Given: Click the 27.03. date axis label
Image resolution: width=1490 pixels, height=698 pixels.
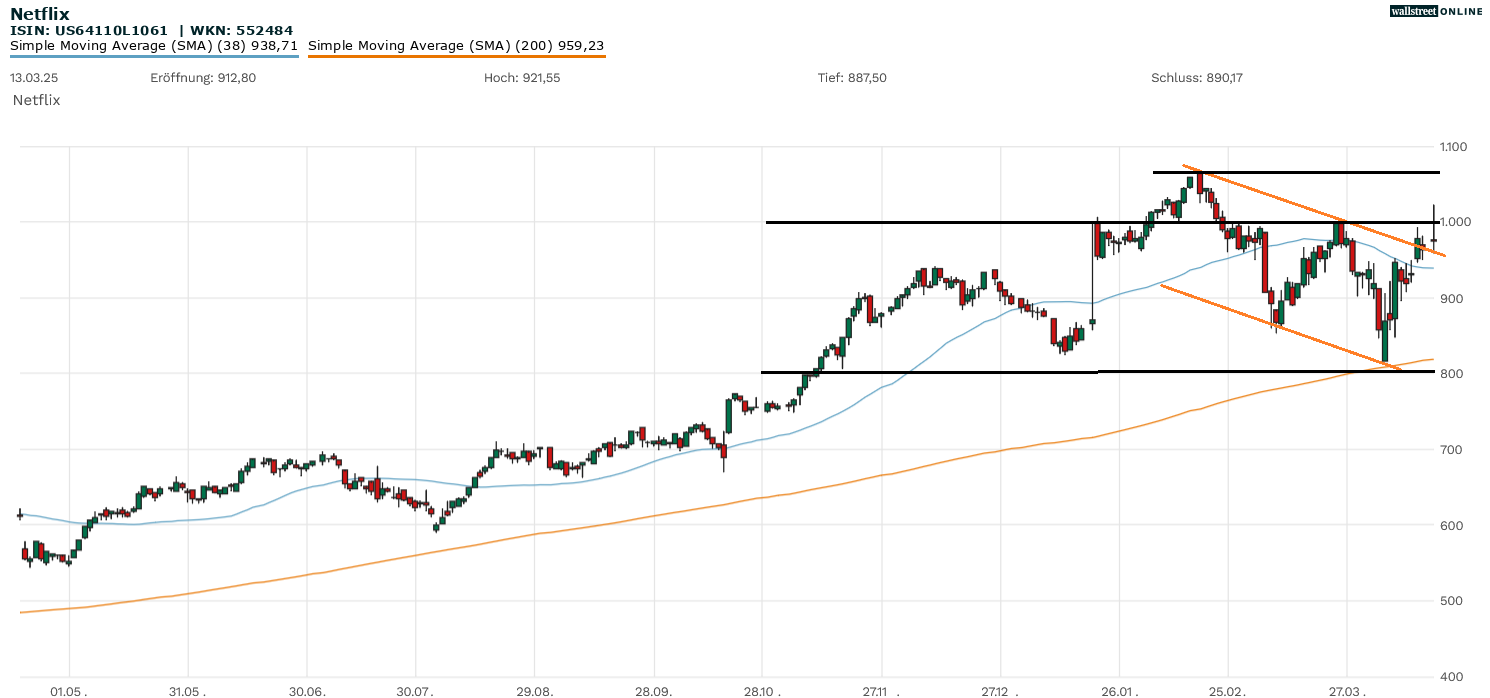Looking at the screenshot, I should (1346, 690).
